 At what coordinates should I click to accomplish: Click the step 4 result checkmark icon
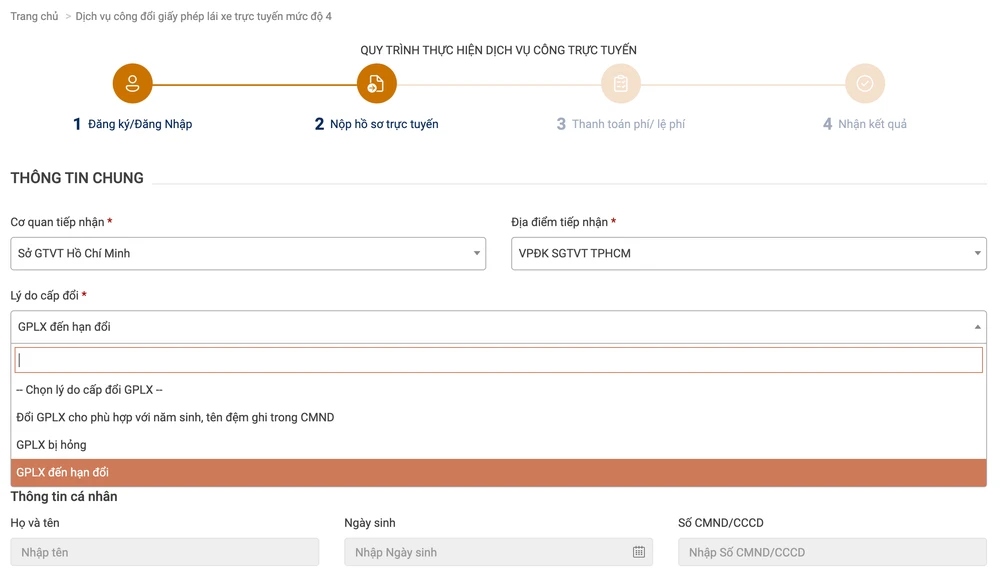[x=864, y=84]
